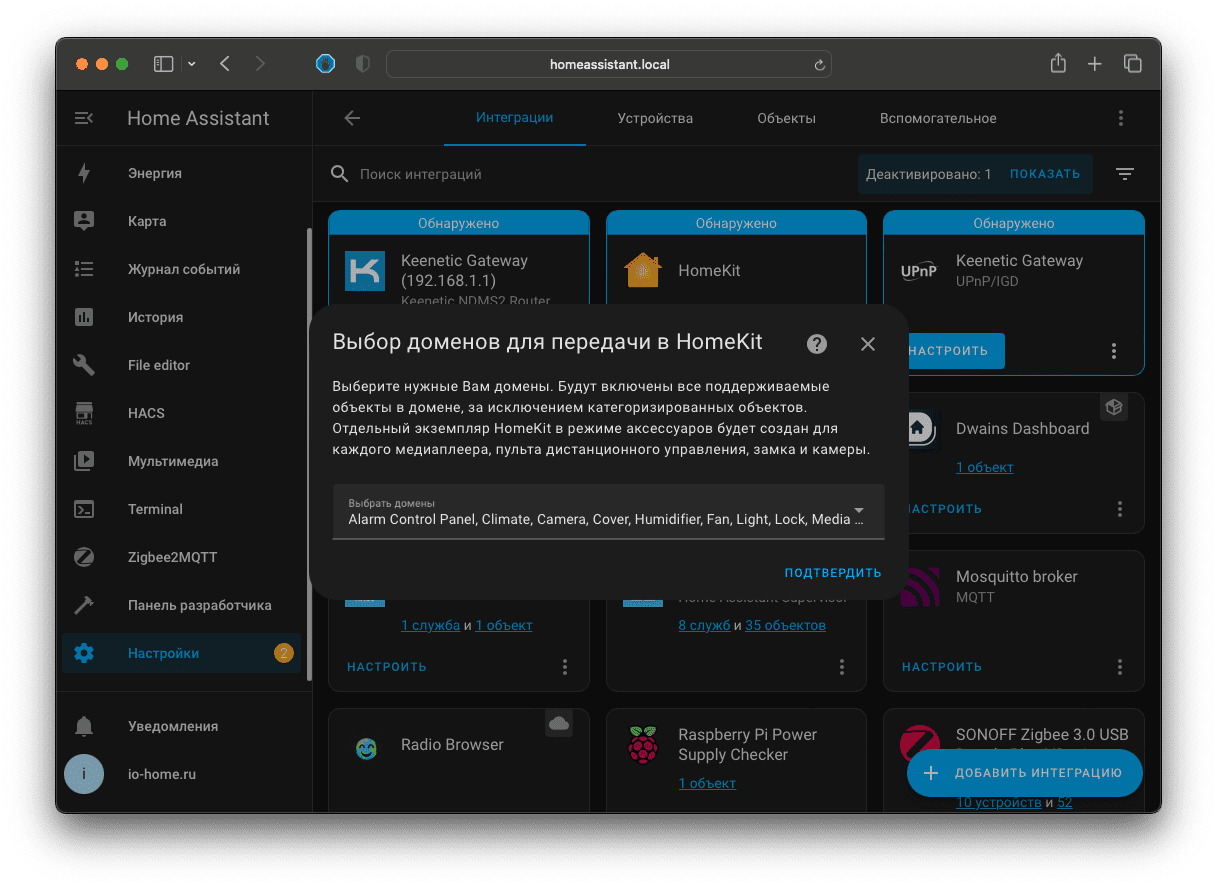Screen dimensions: 1217x887
Task: Click НАСТРОИТЬ on Mosquitto broker card
Action: click(x=942, y=667)
